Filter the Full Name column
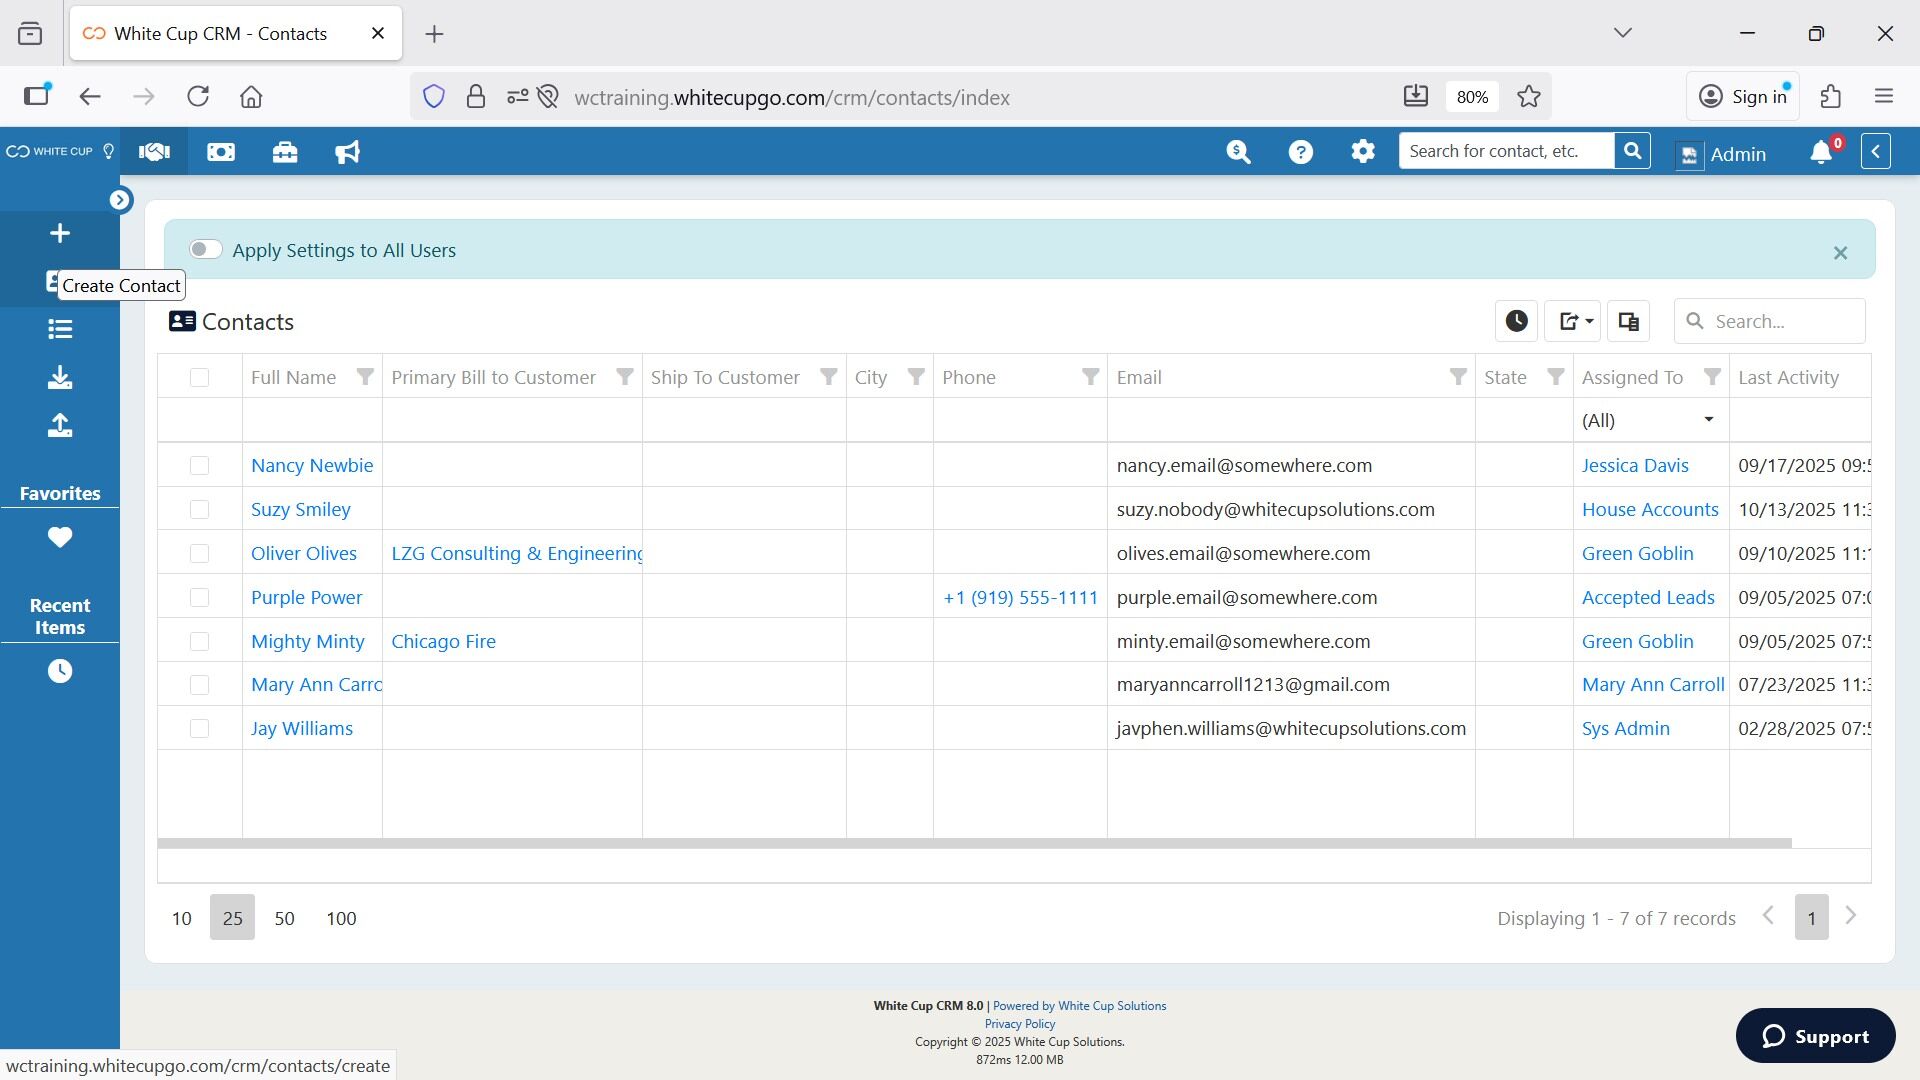 pyautogui.click(x=365, y=377)
